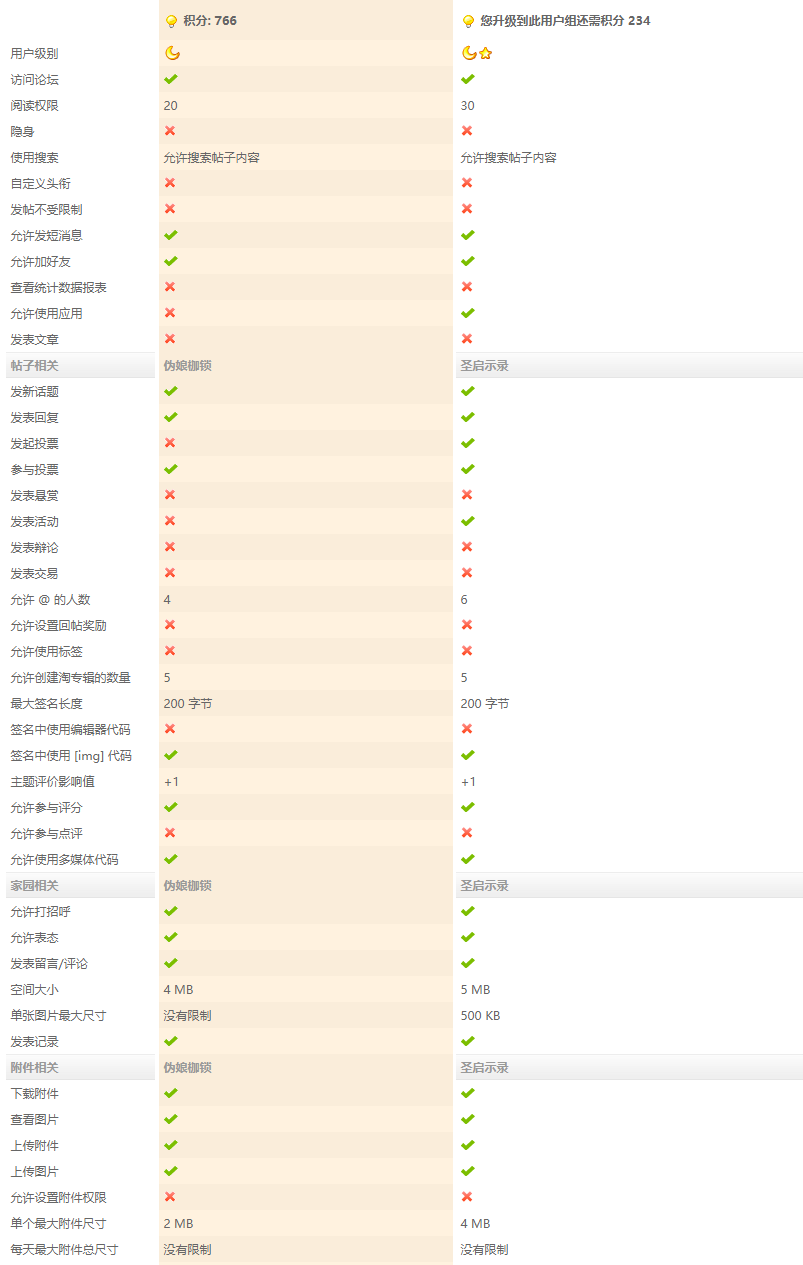The width and height of the screenshot is (803, 1265).
Task: Click 允许参与点评 red cross in 圣启示录 column
Action: point(467,833)
